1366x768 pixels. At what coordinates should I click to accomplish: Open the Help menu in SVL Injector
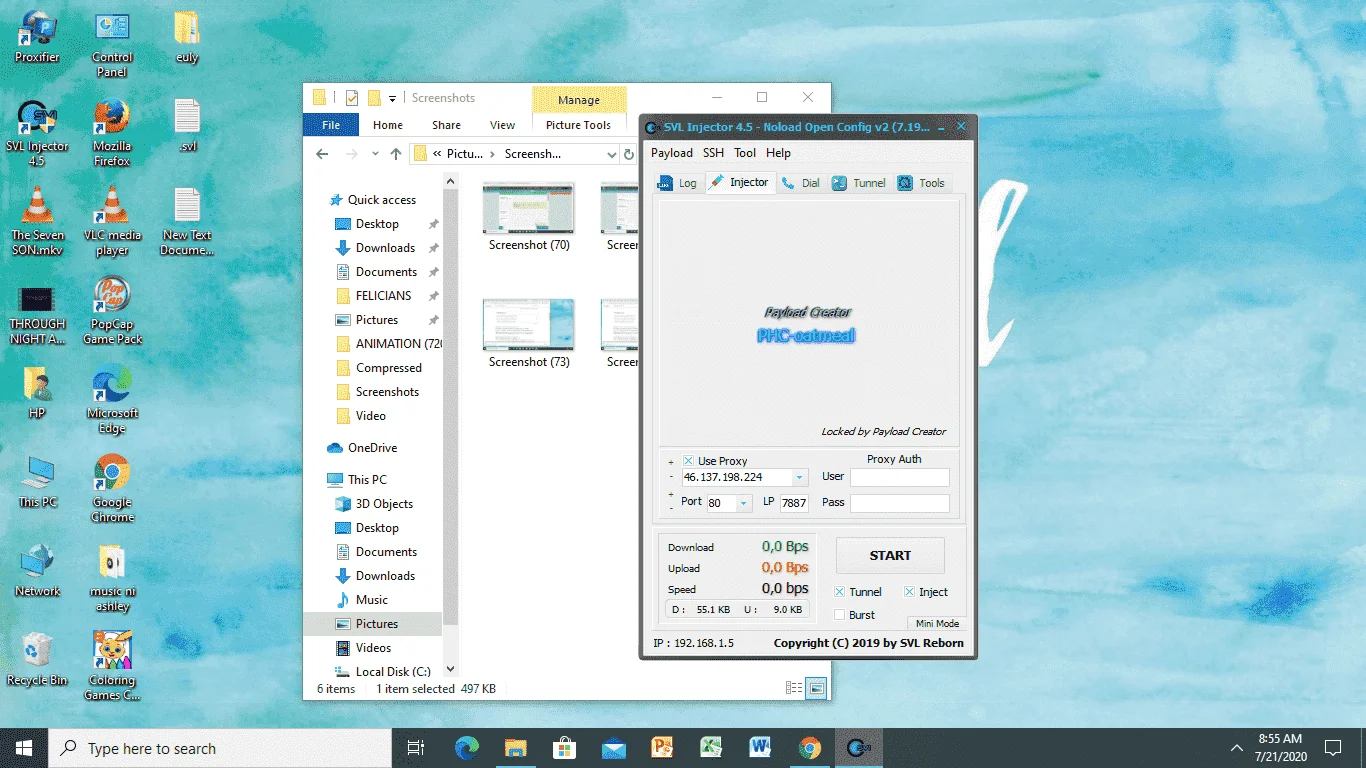(x=778, y=153)
